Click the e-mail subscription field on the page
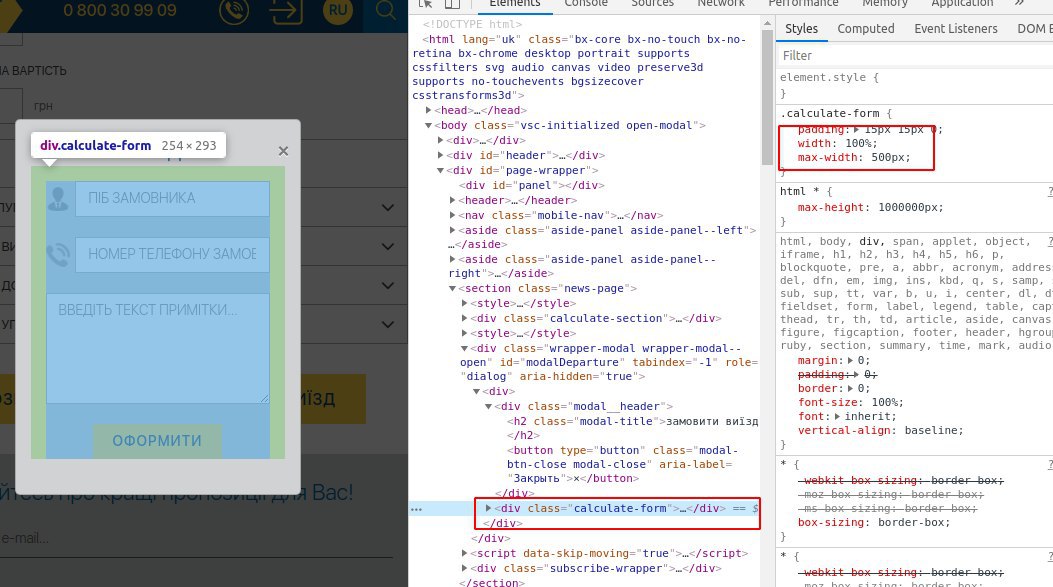 (196, 538)
